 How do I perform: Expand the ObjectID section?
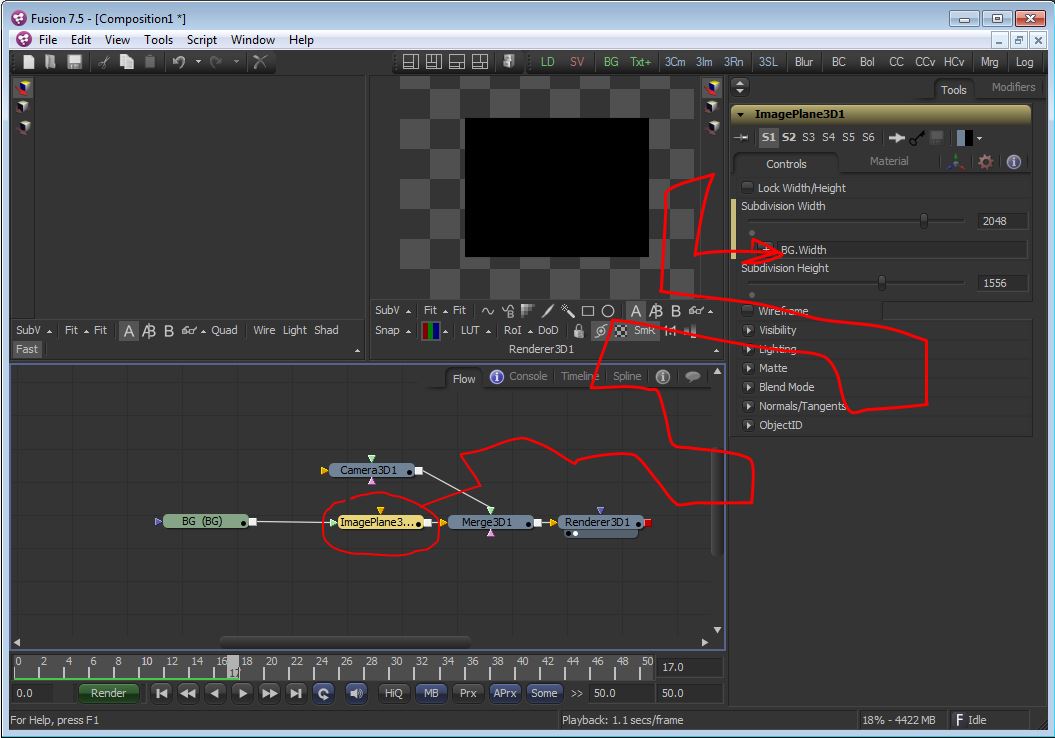748,425
